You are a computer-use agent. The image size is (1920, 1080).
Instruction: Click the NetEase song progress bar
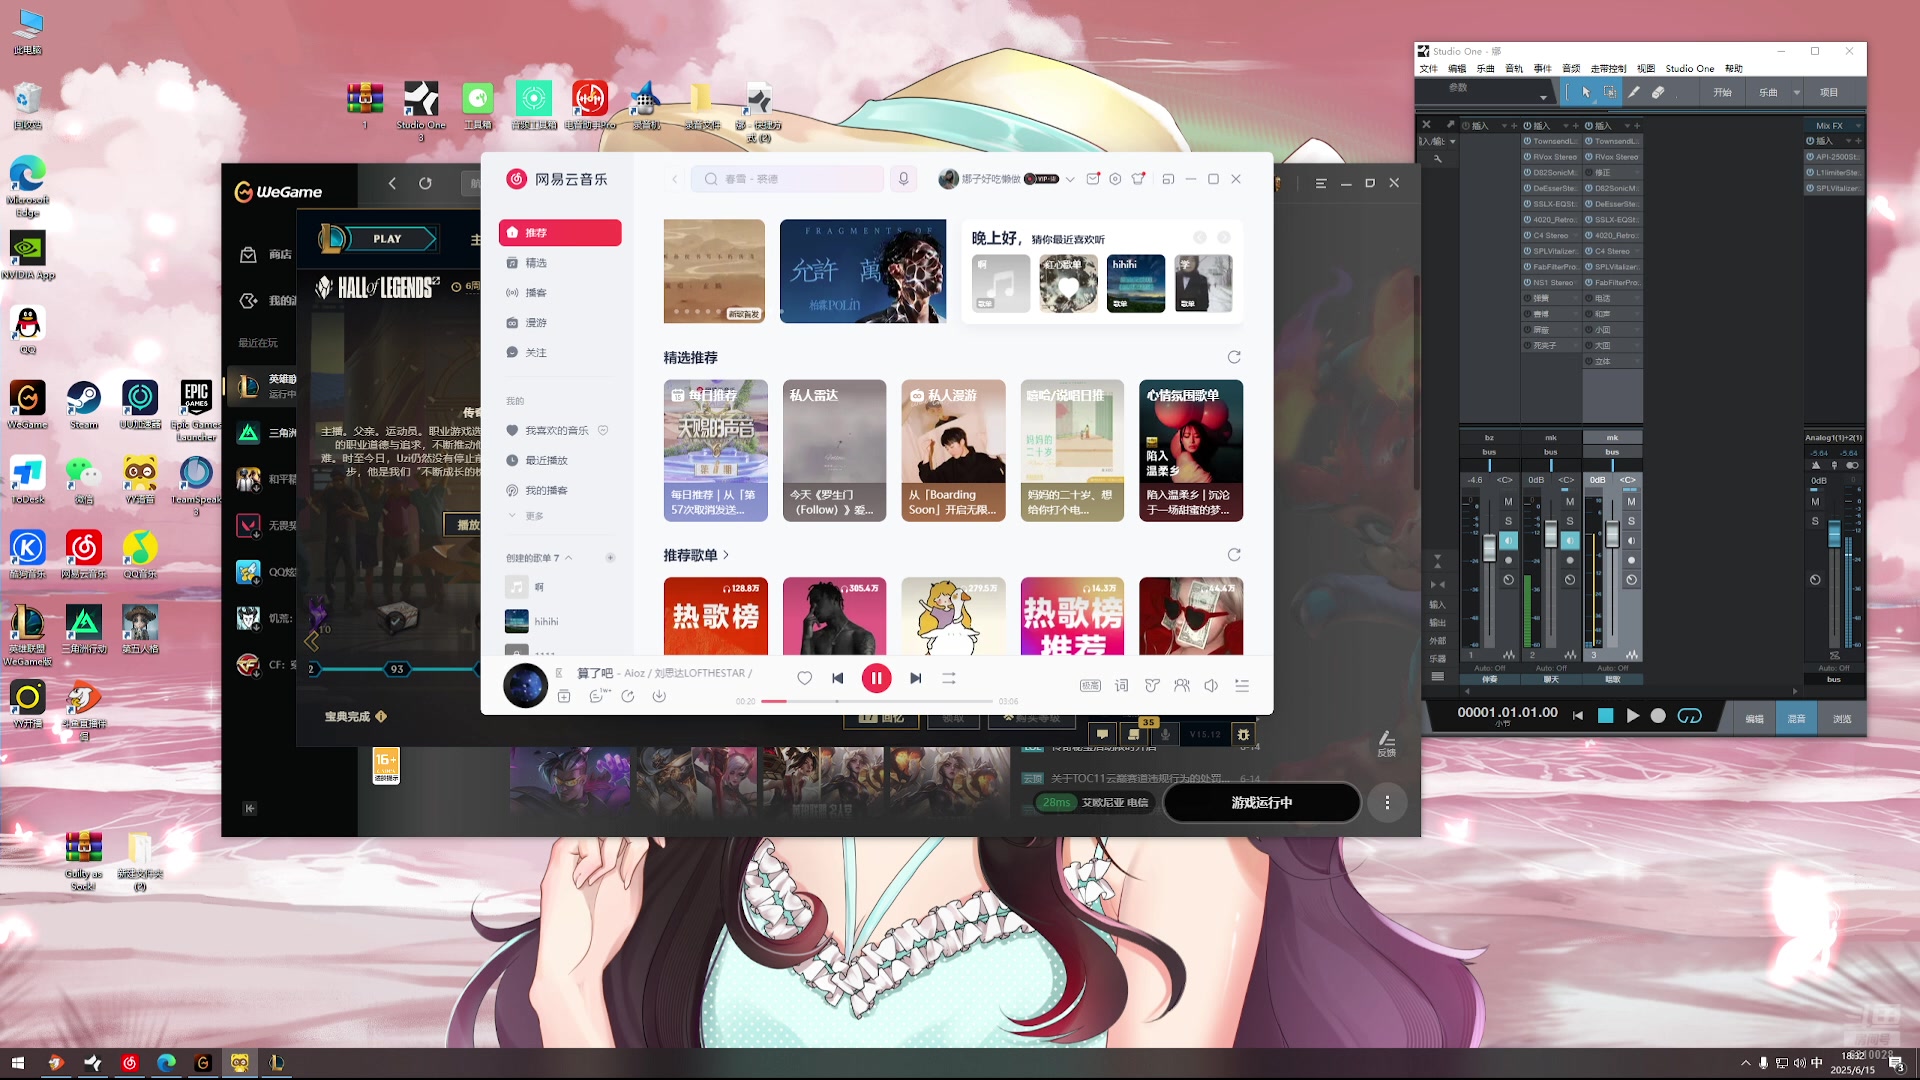pyautogui.click(x=877, y=701)
